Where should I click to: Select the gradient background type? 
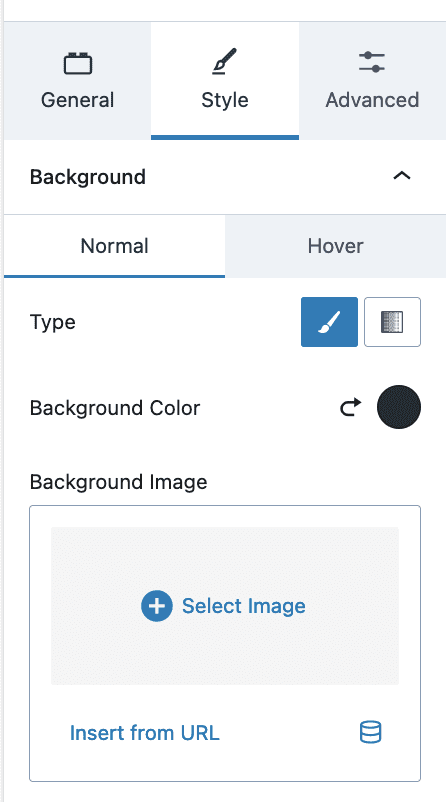[x=392, y=322]
